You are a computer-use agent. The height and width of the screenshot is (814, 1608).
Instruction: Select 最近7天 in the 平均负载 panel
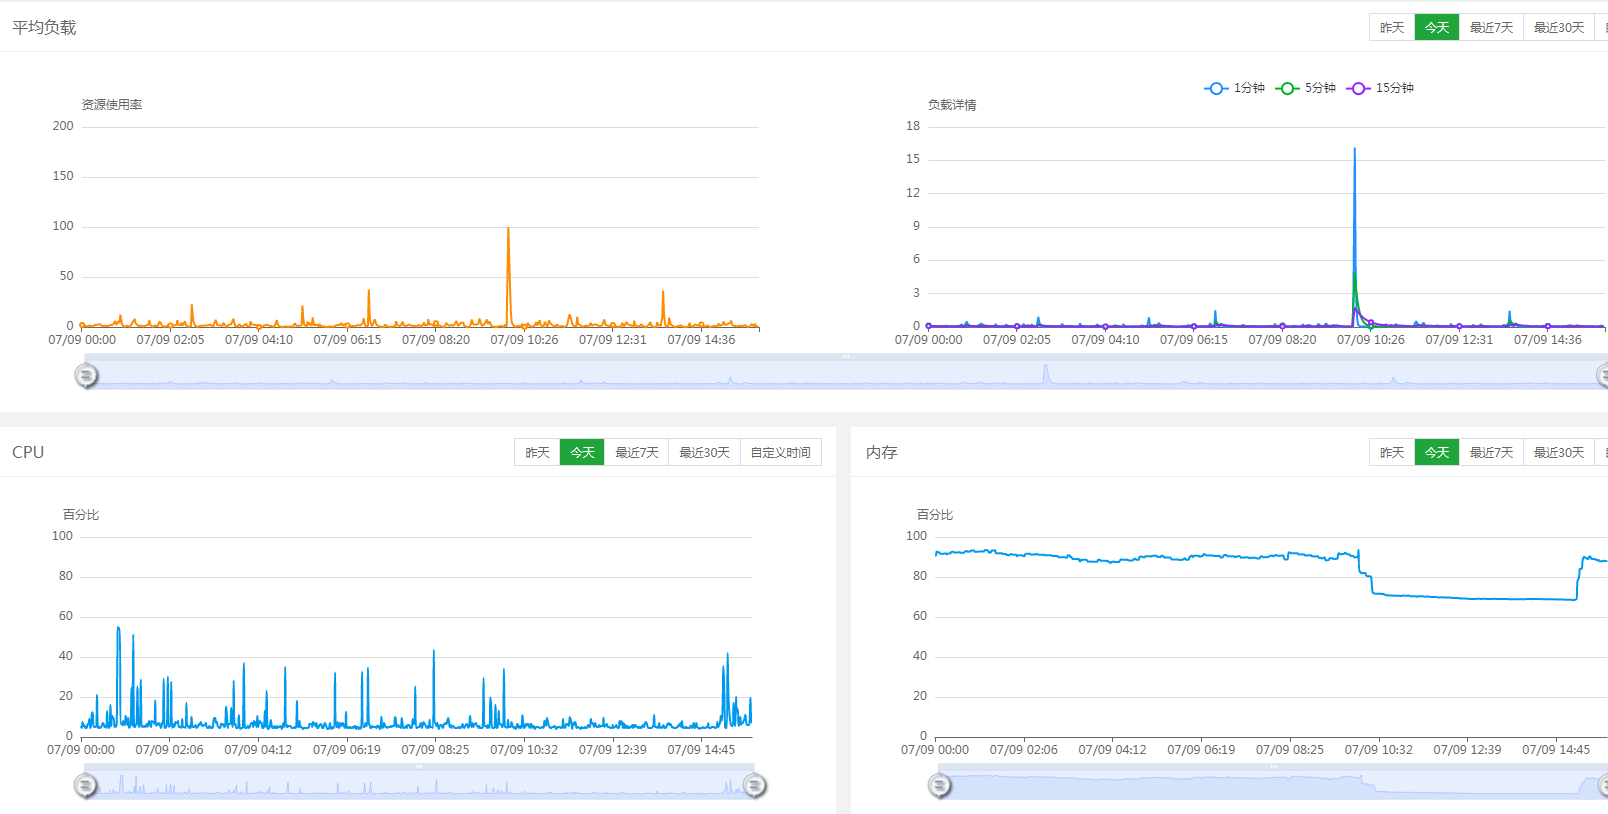point(1491,28)
